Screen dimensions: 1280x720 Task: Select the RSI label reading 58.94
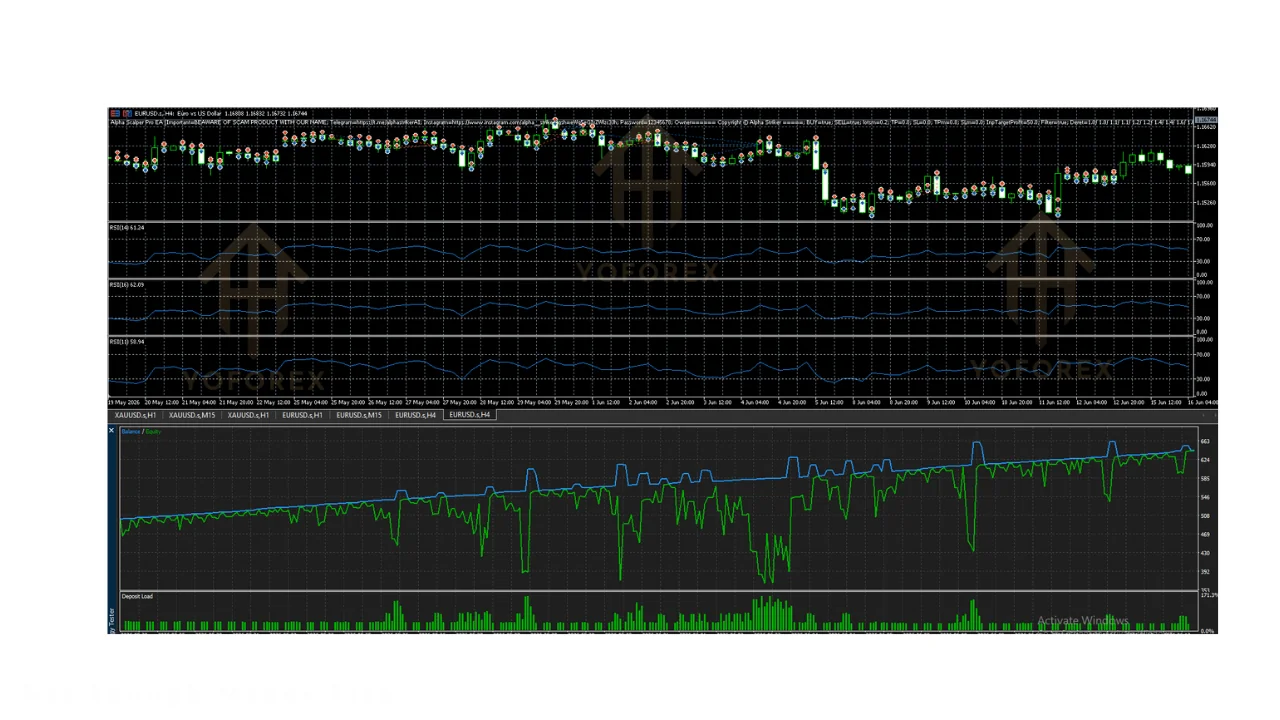pyautogui.click(x=127, y=342)
